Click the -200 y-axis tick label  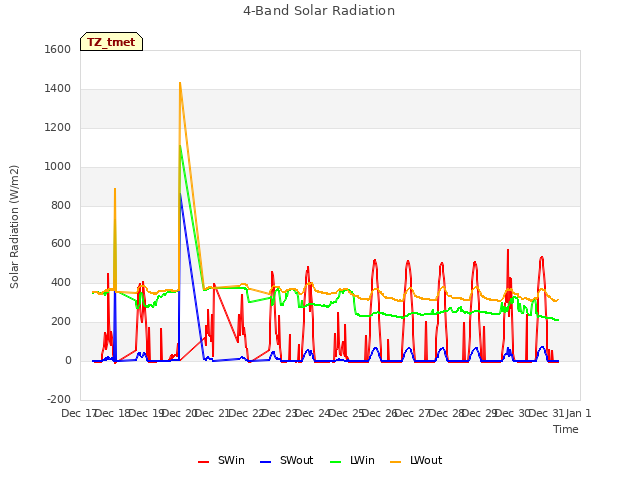[x=59, y=399]
